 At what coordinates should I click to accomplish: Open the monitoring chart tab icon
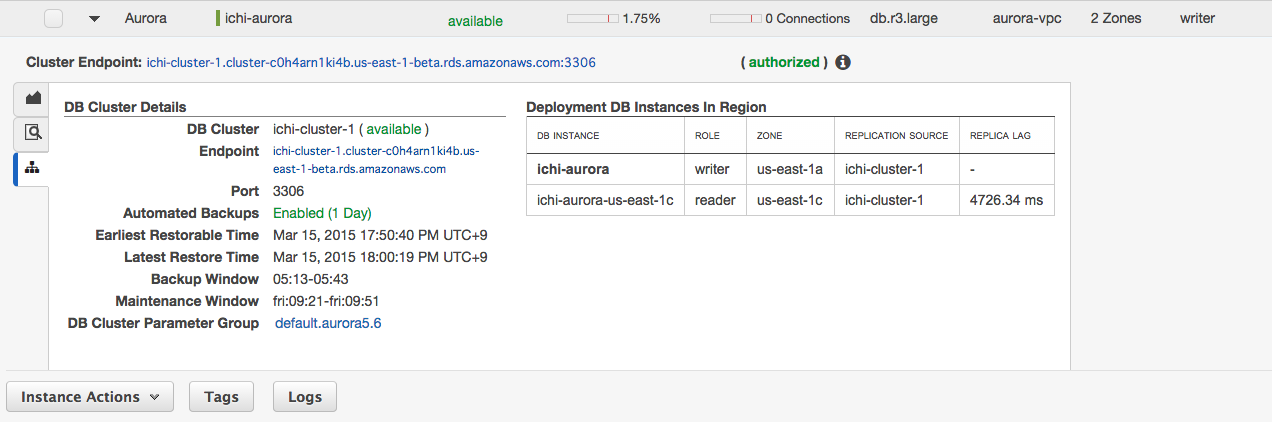click(32, 98)
